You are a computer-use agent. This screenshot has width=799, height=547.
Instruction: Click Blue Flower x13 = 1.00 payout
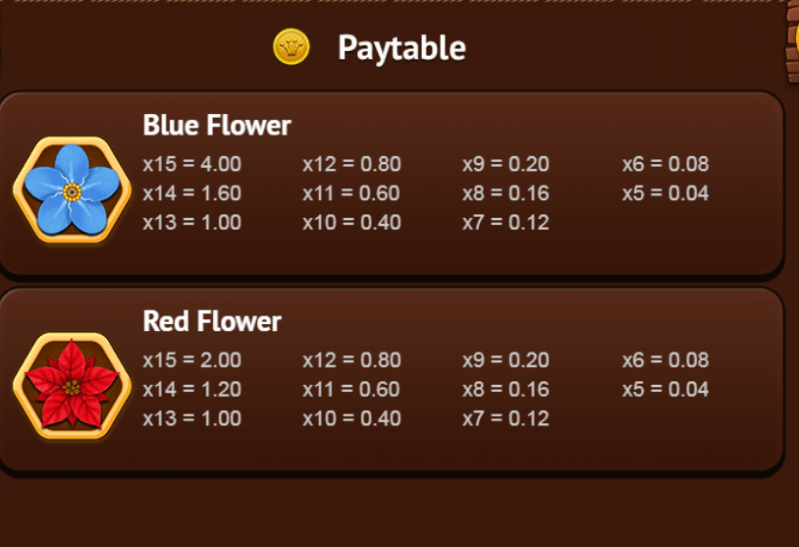pyautogui.click(x=192, y=222)
